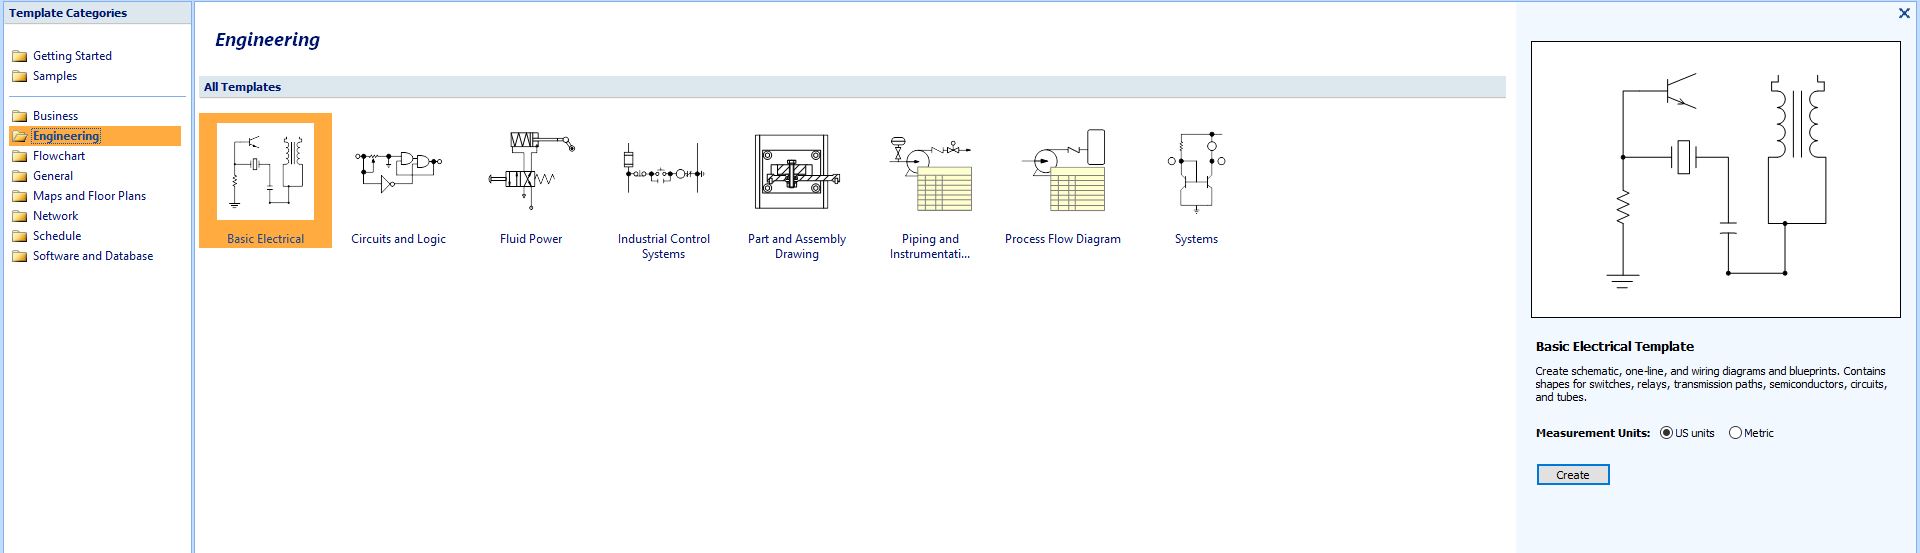Click the Getting Started folder icon
The width and height of the screenshot is (1920, 553).
pos(19,56)
